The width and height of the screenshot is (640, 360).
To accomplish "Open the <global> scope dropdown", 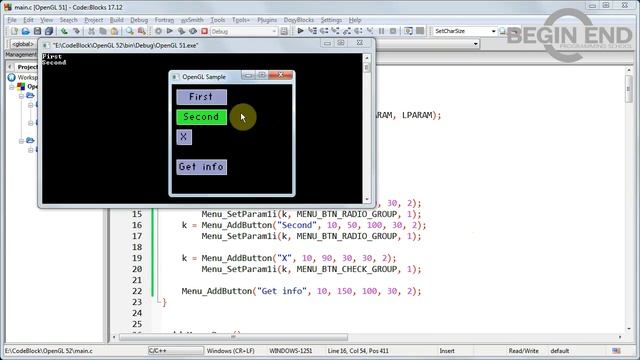I will (22, 44).
